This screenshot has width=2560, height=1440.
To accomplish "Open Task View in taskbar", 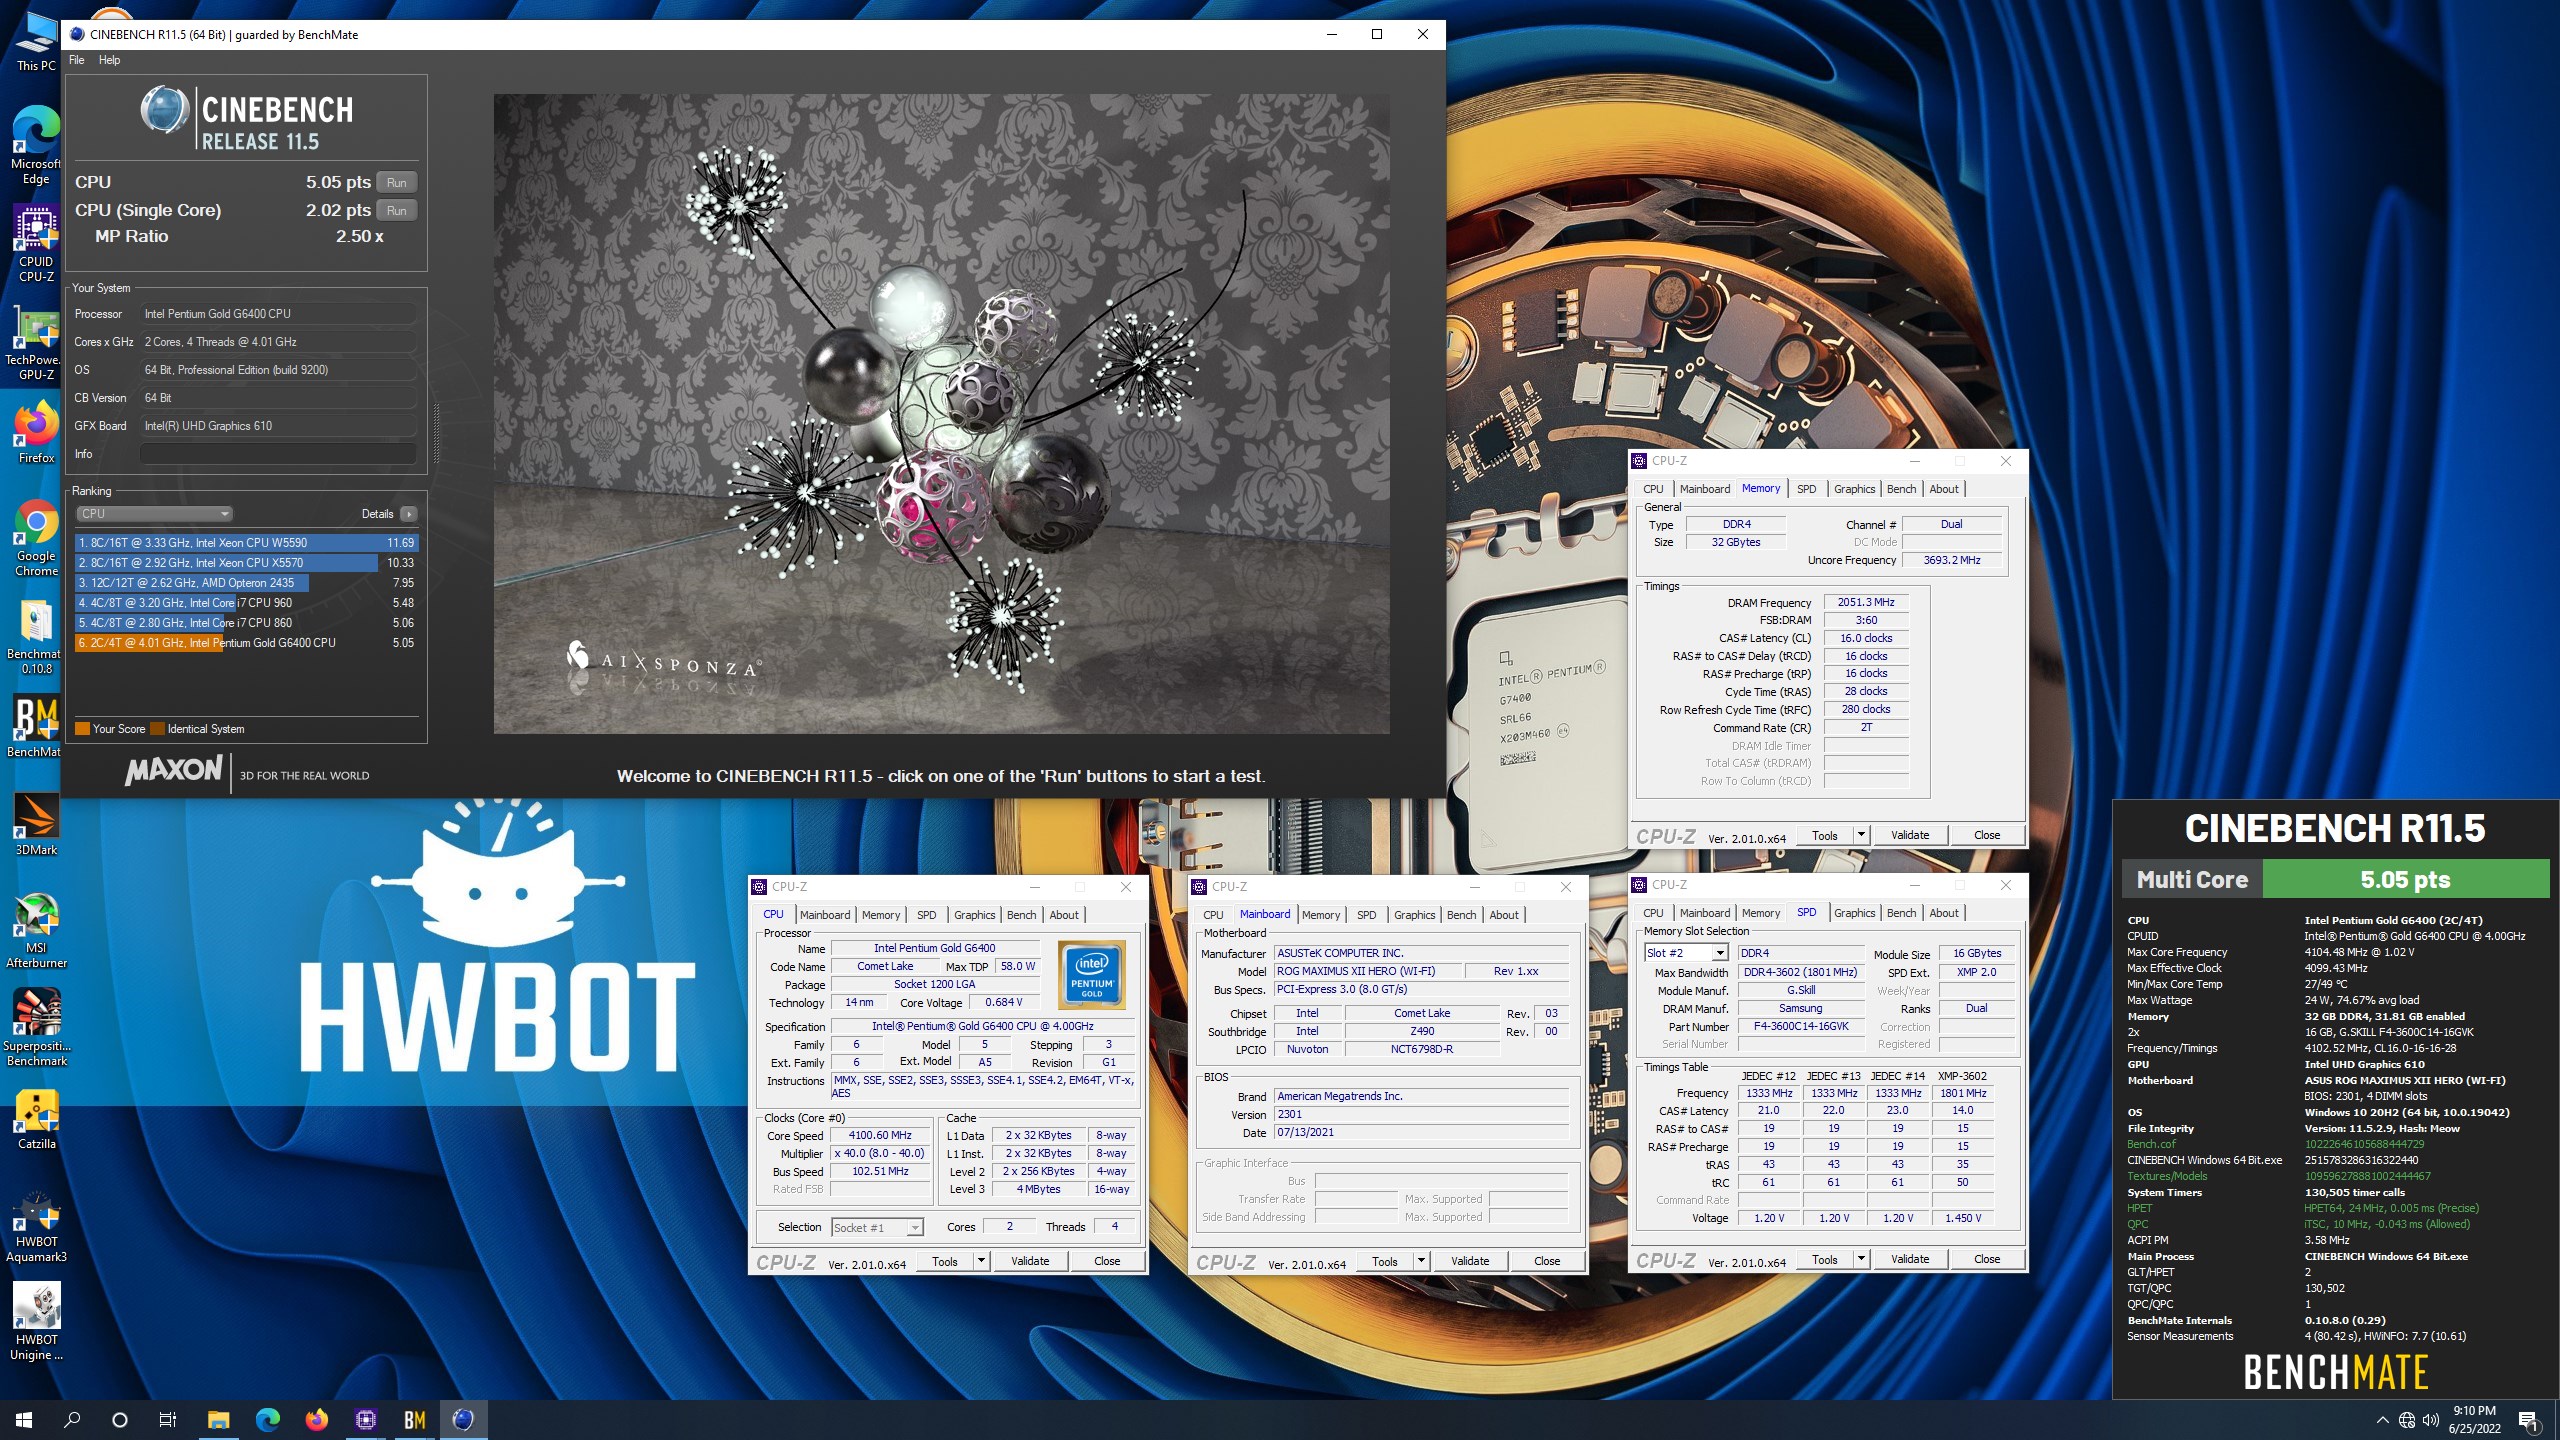I will coord(168,1420).
